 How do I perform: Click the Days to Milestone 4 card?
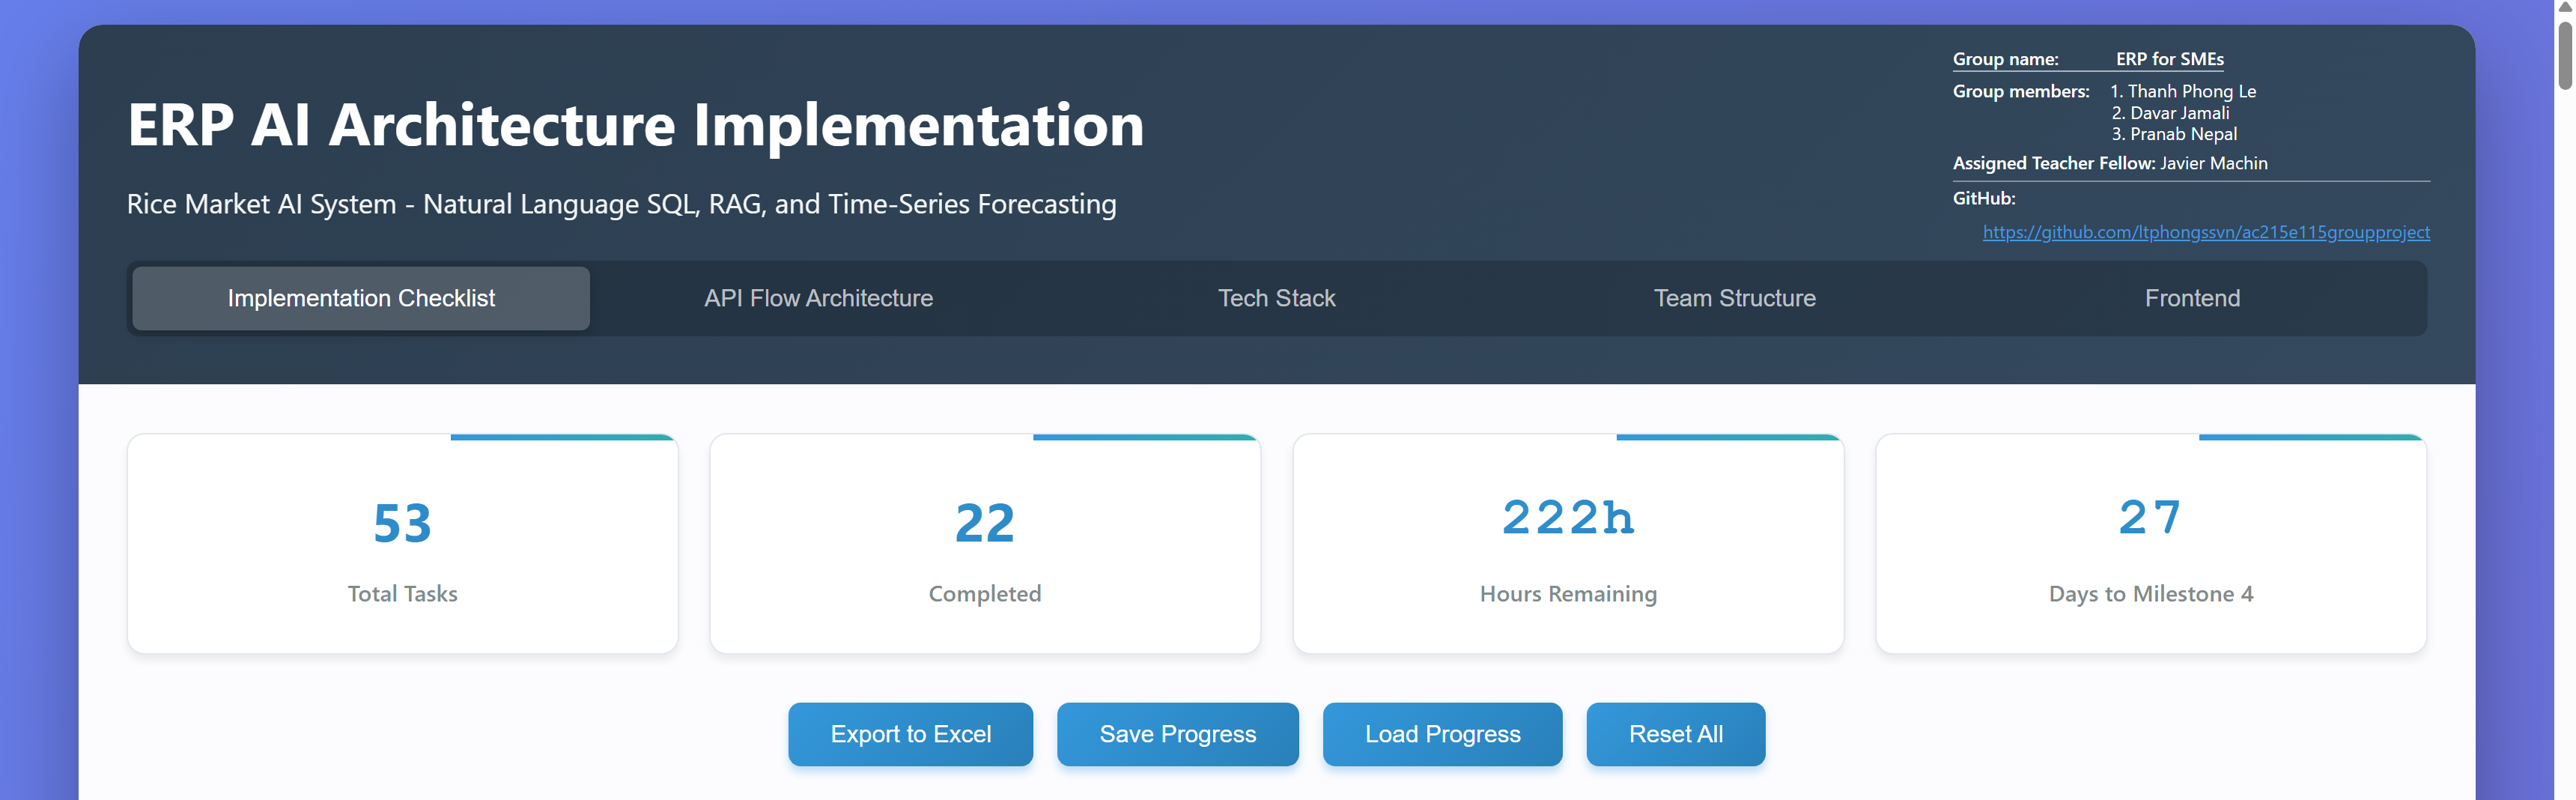tap(2150, 544)
